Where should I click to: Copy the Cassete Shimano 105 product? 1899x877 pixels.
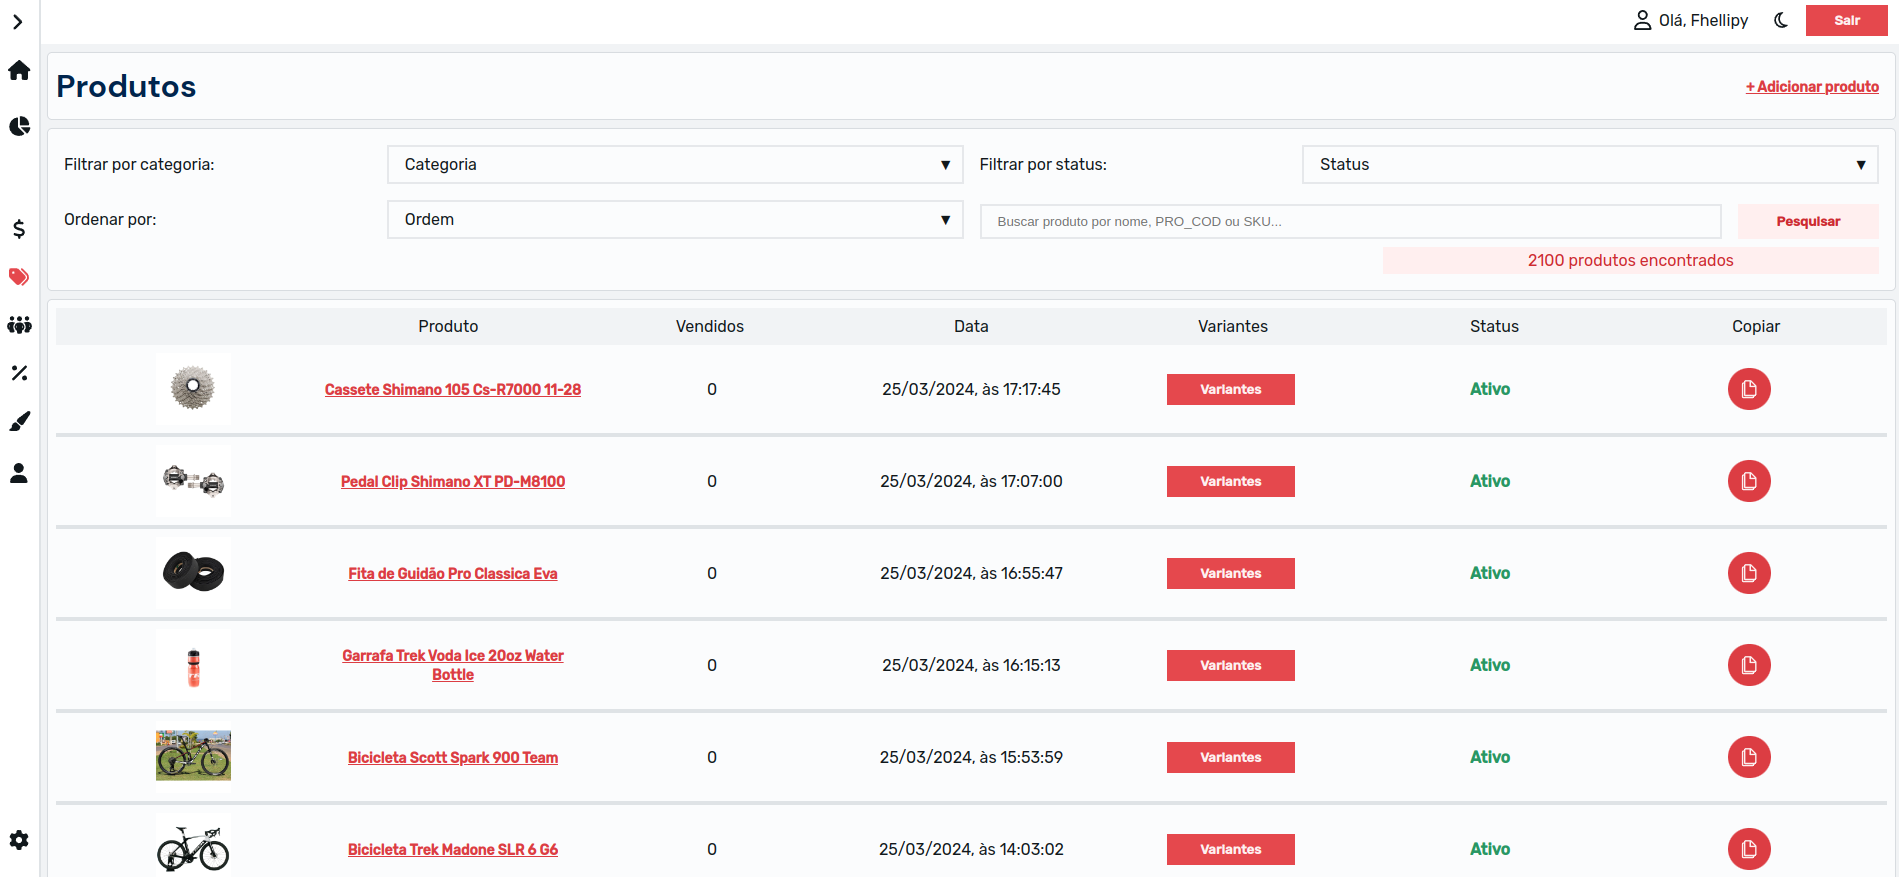coord(1749,389)
